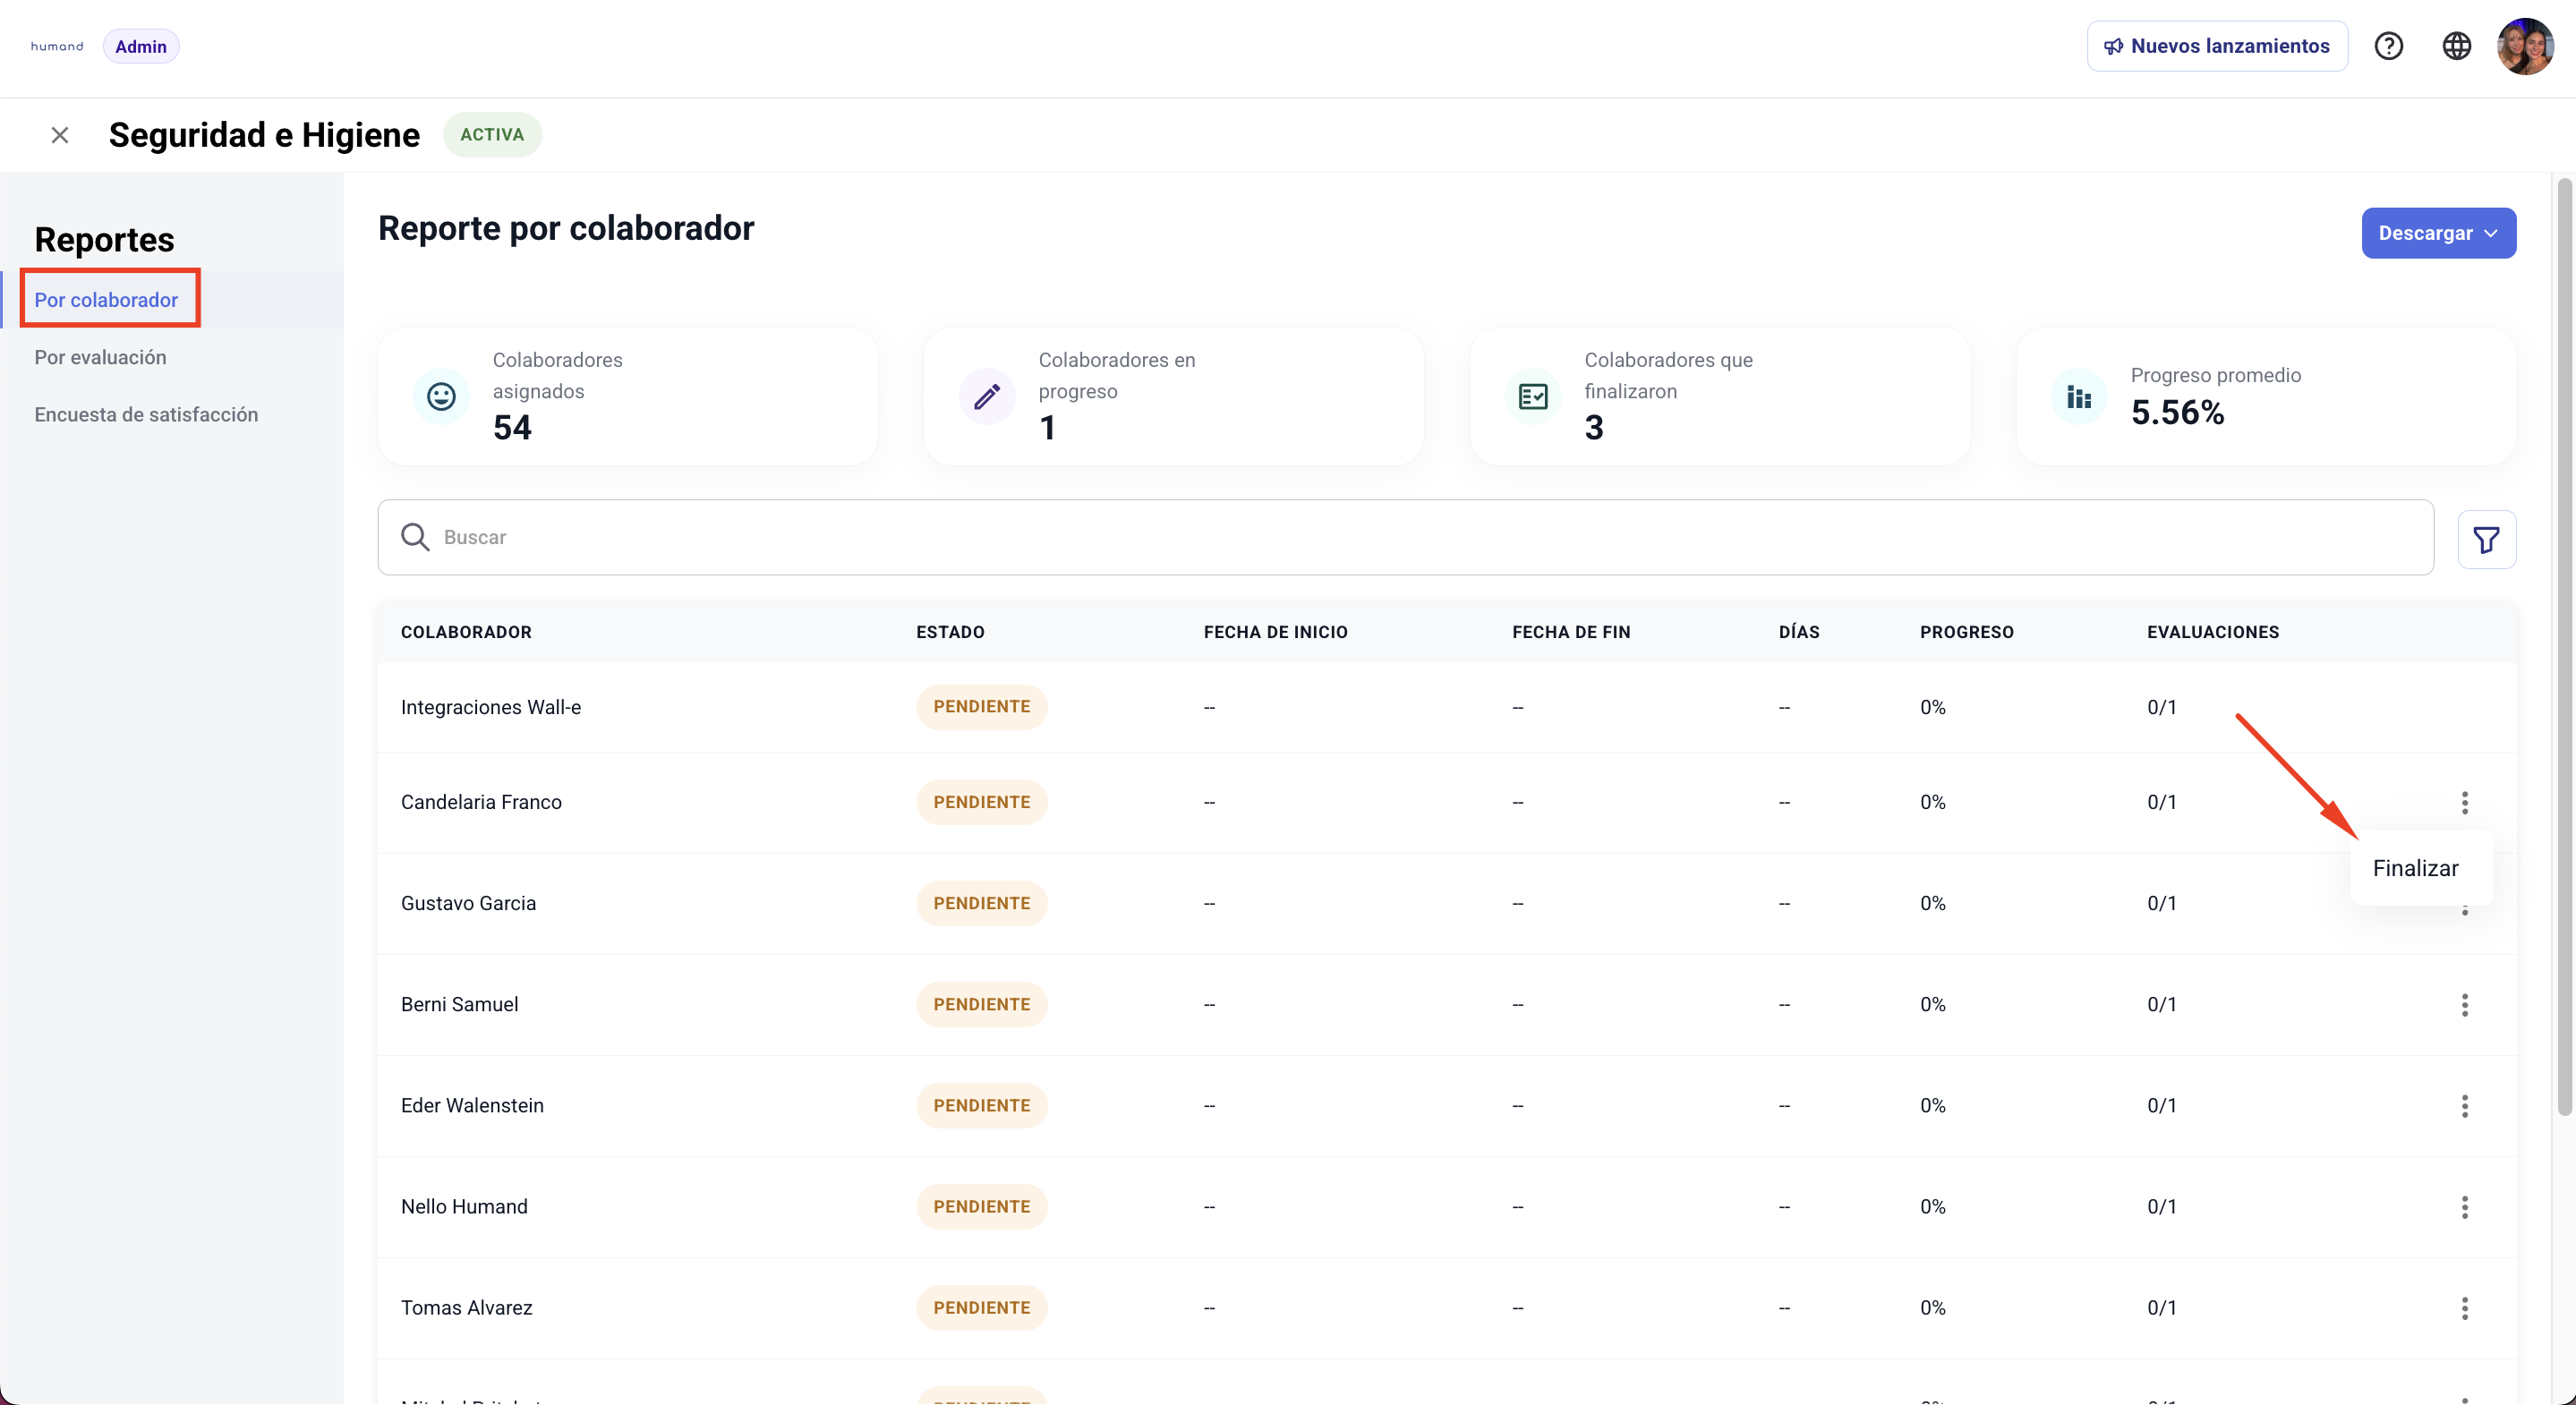This screenshot has height=1405, width=2576.
Task: Click the user profile avatar
Action: pos(2524,46)
